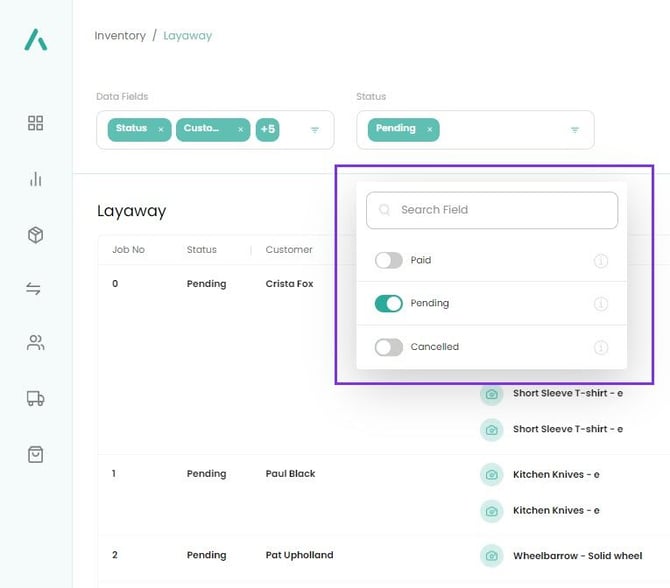Disable the Pending status toggle
Image resolution: width=670 pixels, height=588 pixels.
click(388, 303)
